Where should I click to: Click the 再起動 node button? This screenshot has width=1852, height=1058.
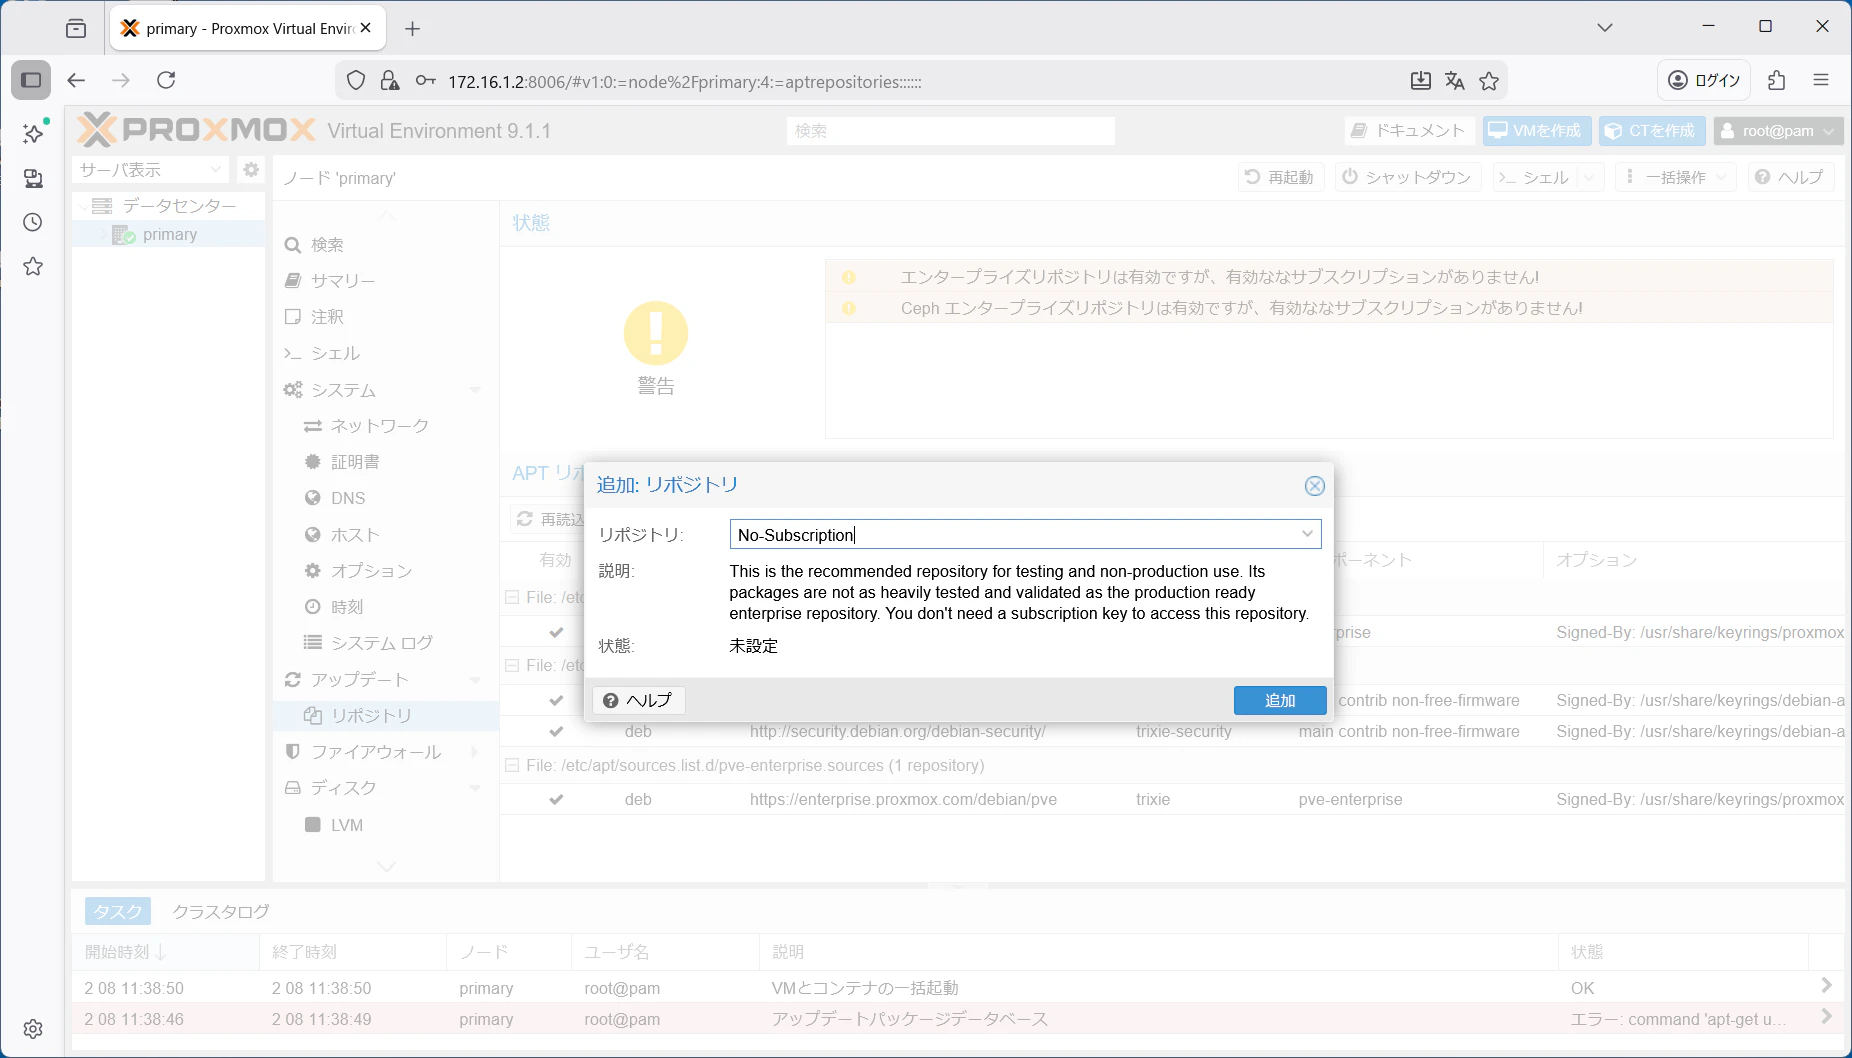(x=1280, y=177)
